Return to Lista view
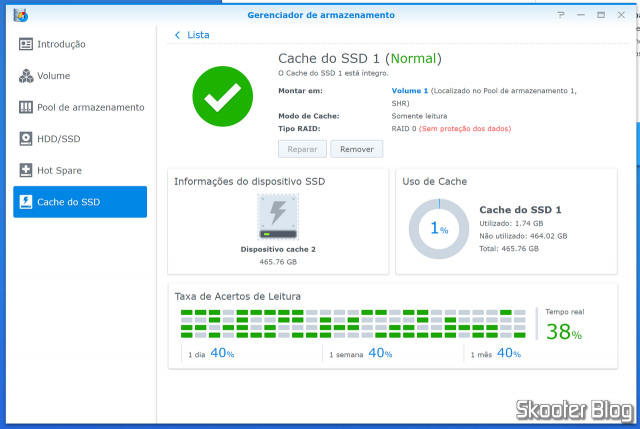The image size is (640, 429). click(198, 35)
